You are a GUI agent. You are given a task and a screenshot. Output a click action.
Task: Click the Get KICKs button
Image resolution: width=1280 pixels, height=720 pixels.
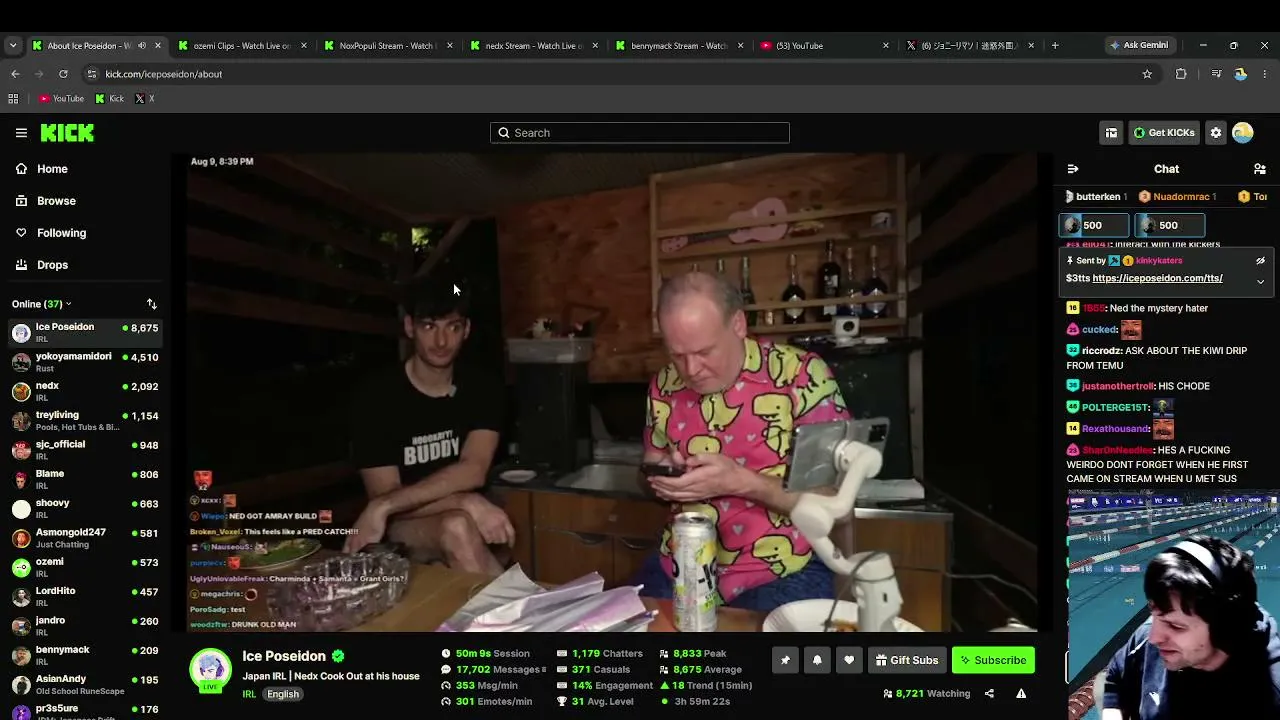(1164, 133)
